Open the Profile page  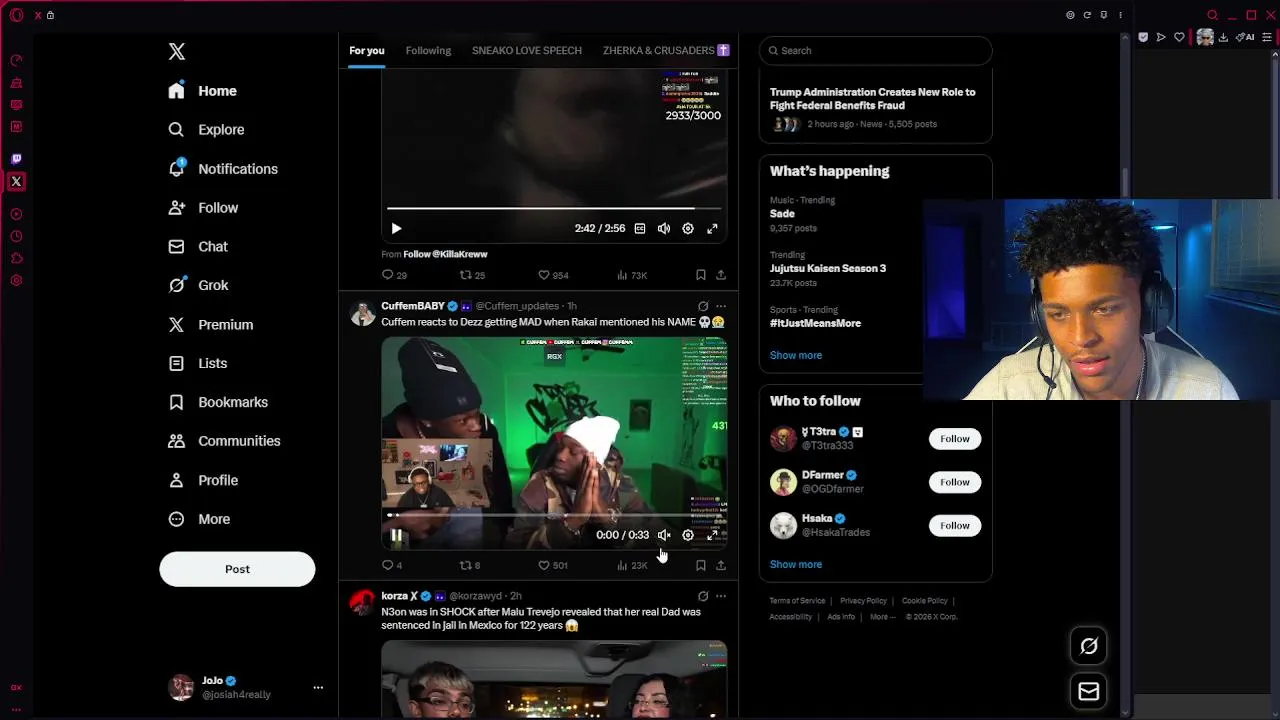[x=204, y=480]
